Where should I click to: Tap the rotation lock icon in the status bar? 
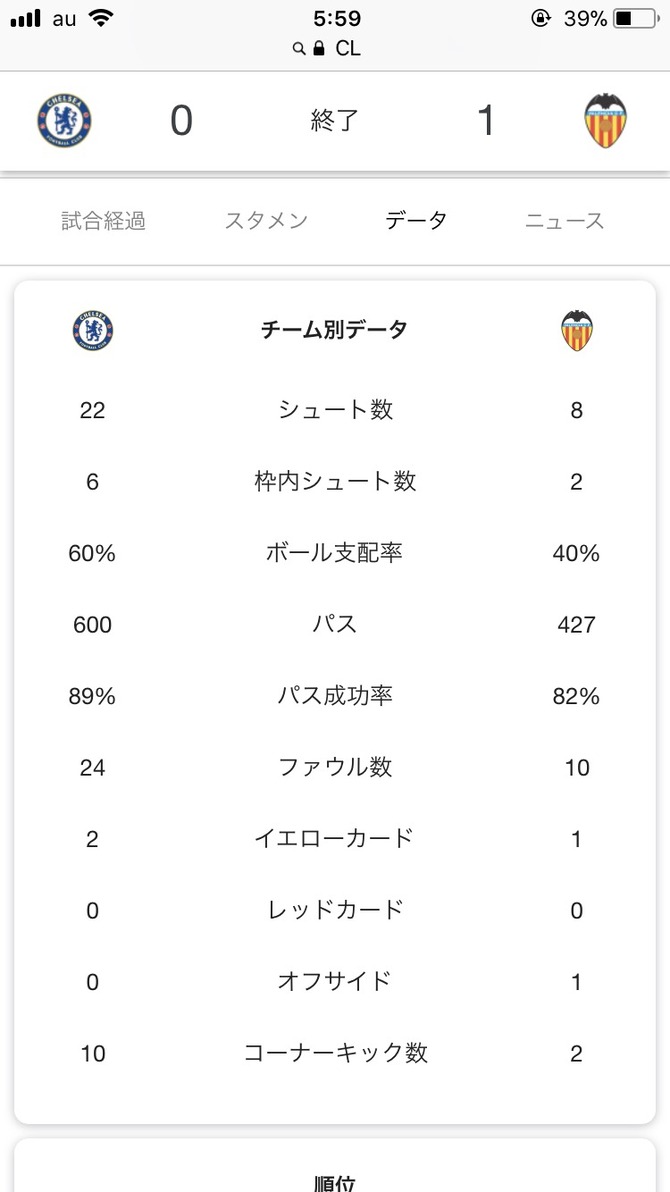[541, 18]
